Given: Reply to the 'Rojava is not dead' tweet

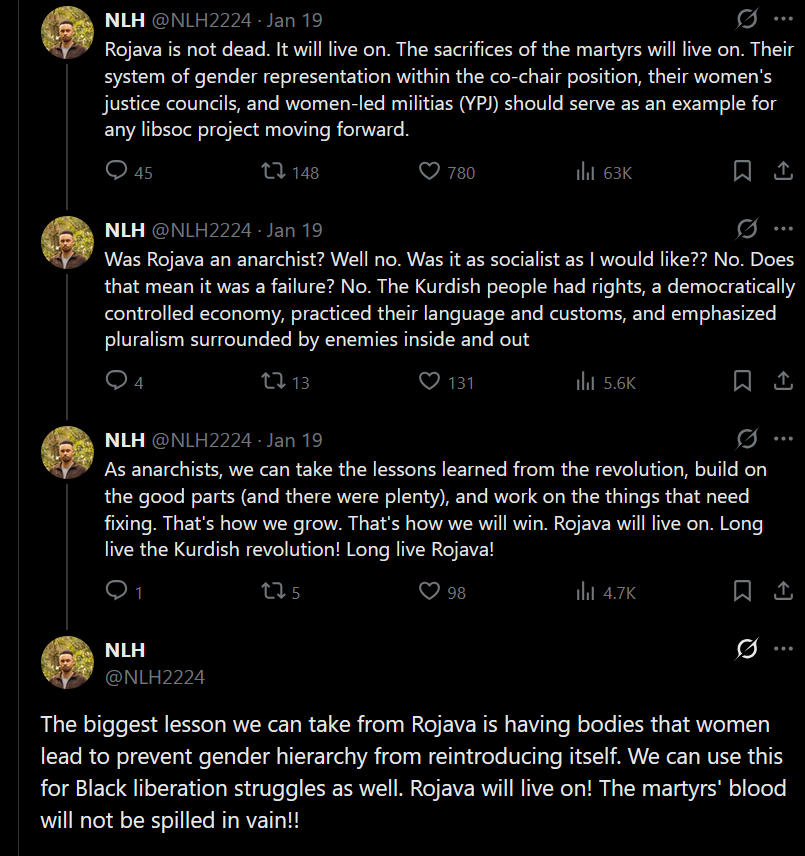Looking at the screenshot, I should tap(117, 172).
